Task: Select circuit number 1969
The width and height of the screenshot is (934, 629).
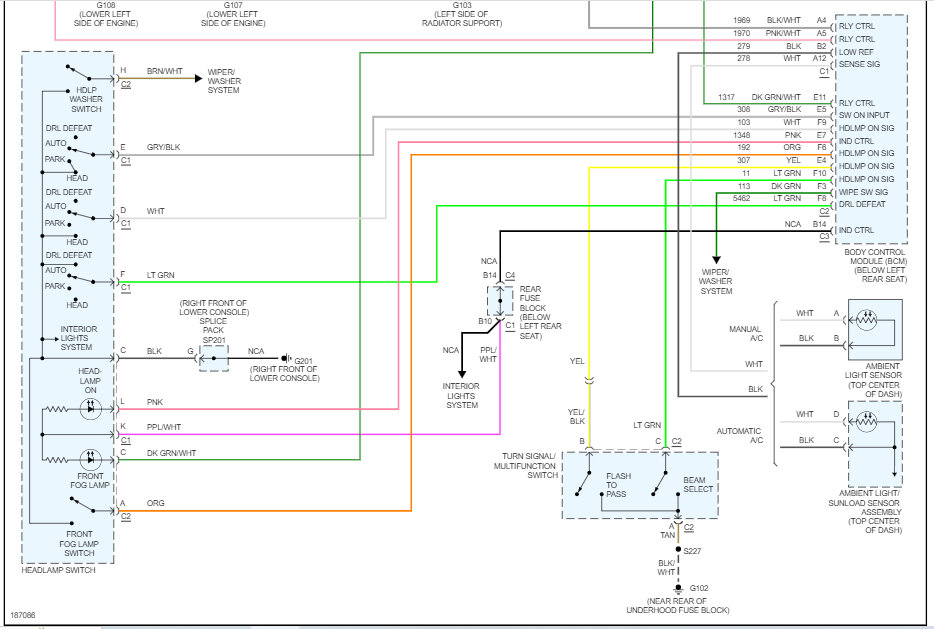Action: click(x=742, y=20)
